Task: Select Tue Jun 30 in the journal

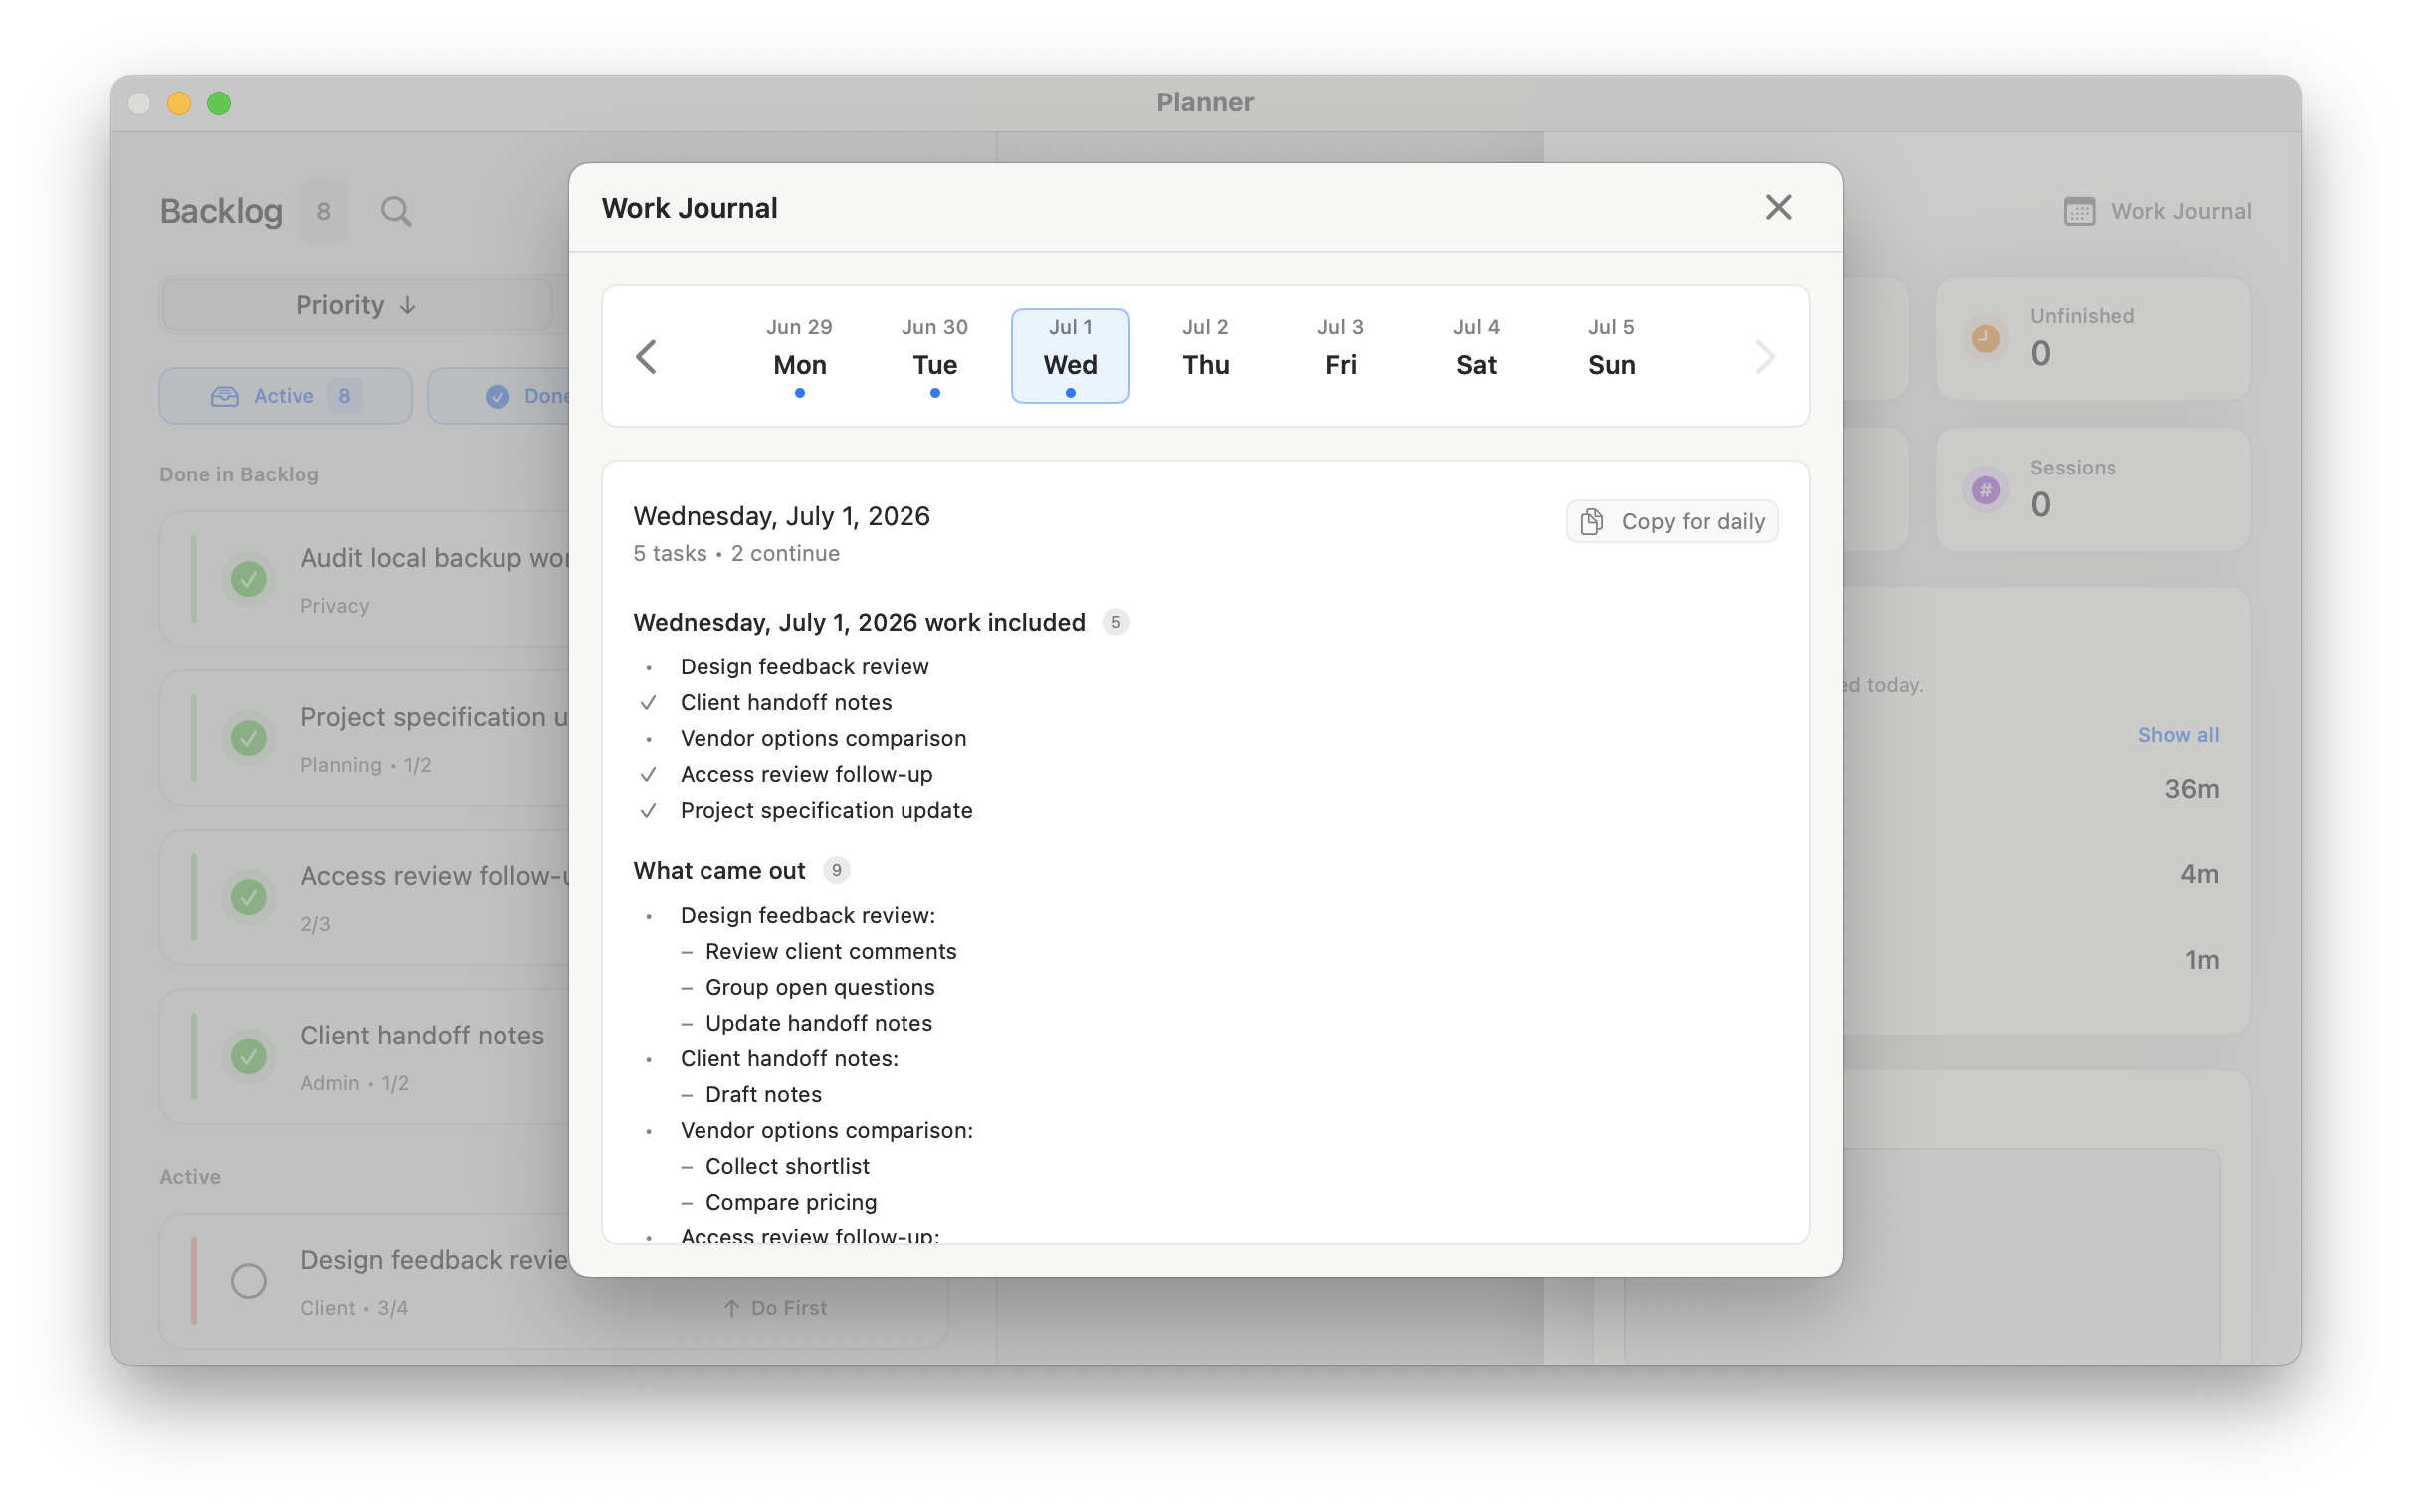Action: 934,356
